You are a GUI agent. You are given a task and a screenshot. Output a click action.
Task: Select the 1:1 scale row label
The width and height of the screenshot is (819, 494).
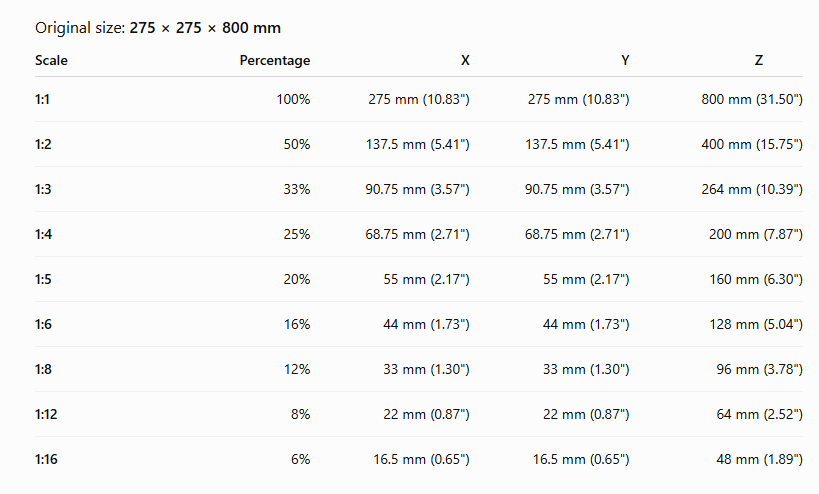coord(42,99)
